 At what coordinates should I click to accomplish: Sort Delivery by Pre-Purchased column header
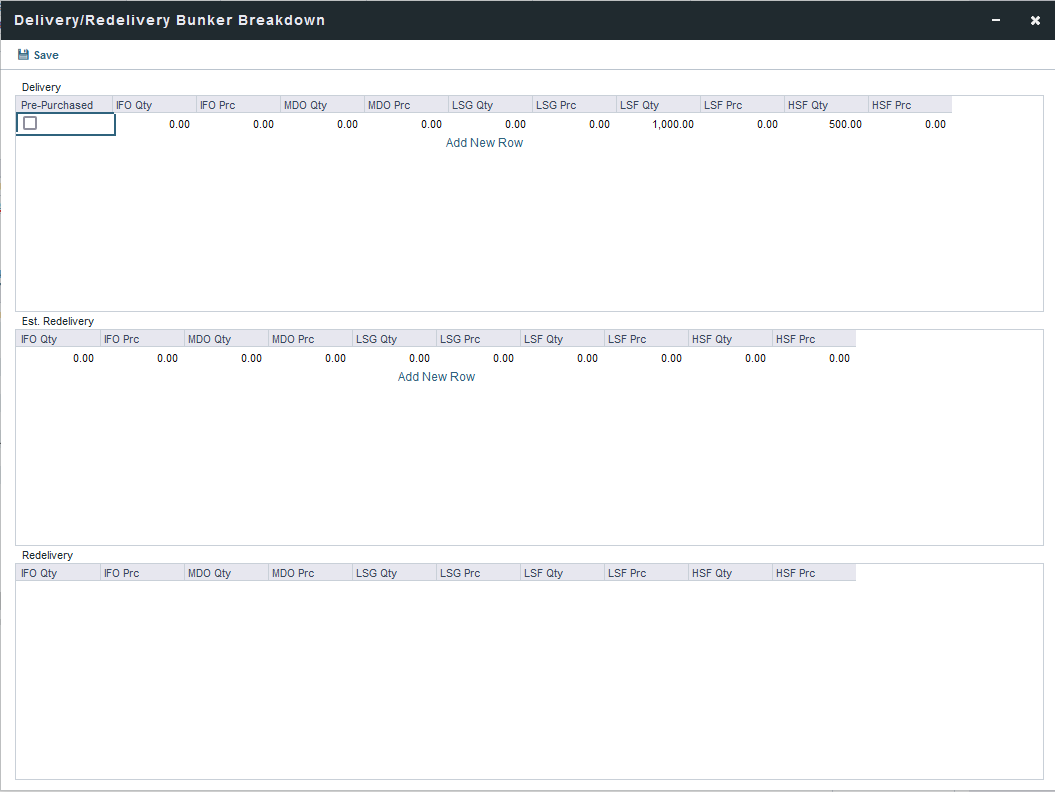coord(57,105)
